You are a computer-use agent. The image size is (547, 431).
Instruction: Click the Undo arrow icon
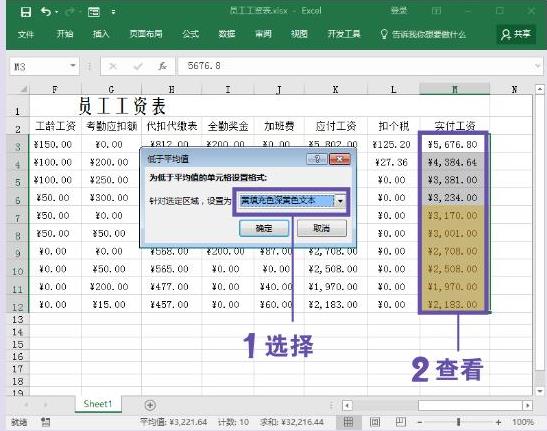click(x=46, y=12)
